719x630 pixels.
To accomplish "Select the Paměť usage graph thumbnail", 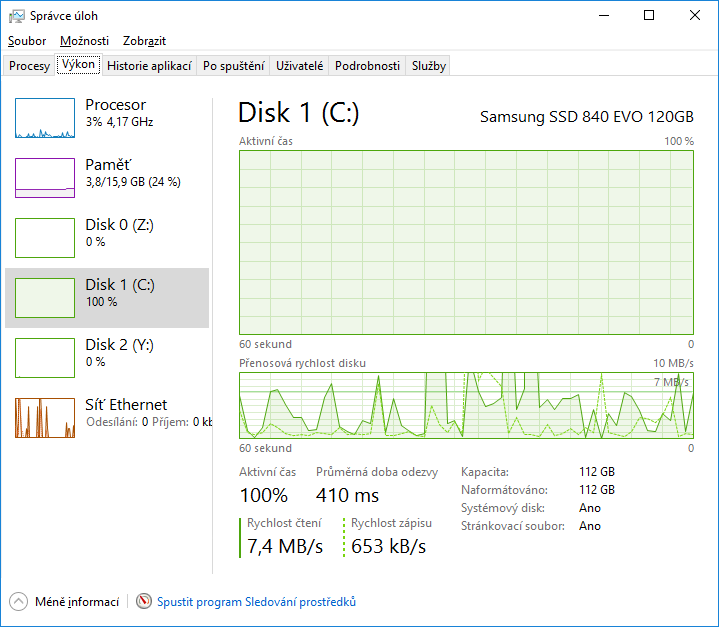I will (x=45, y=178).
